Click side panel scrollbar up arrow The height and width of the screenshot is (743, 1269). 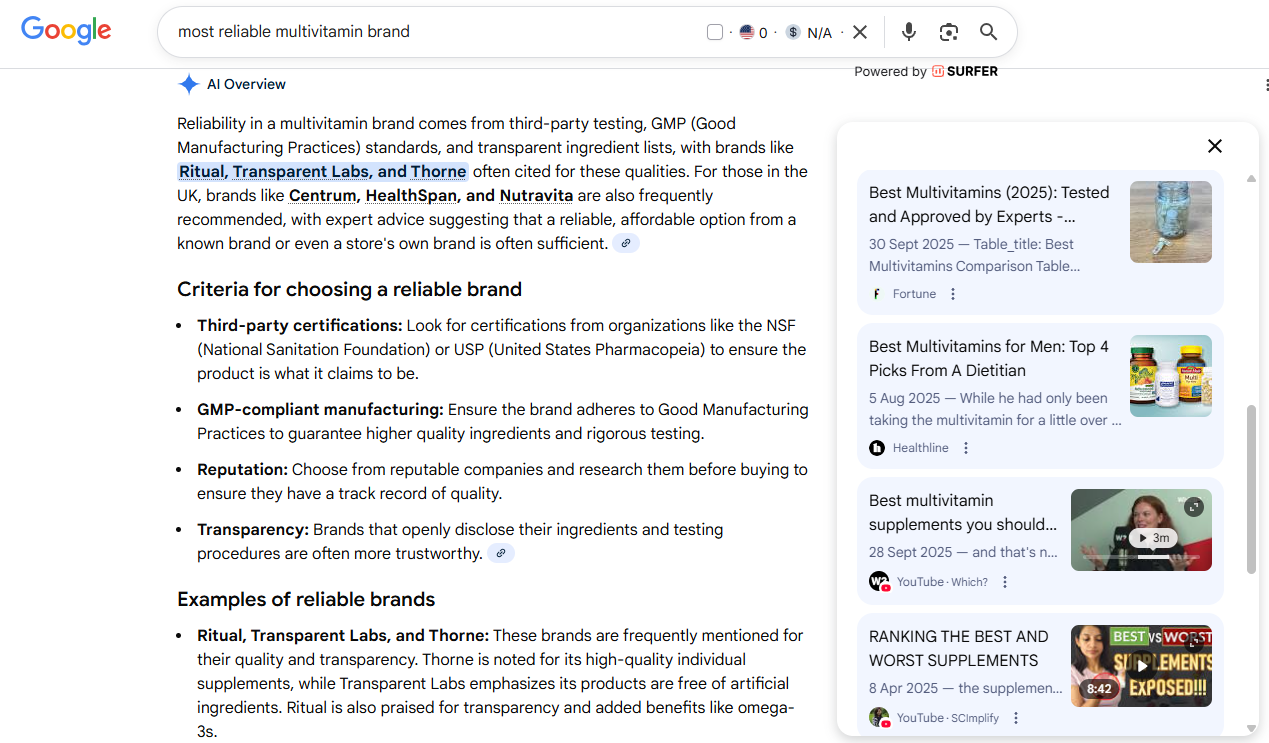tap(1251, 179)
